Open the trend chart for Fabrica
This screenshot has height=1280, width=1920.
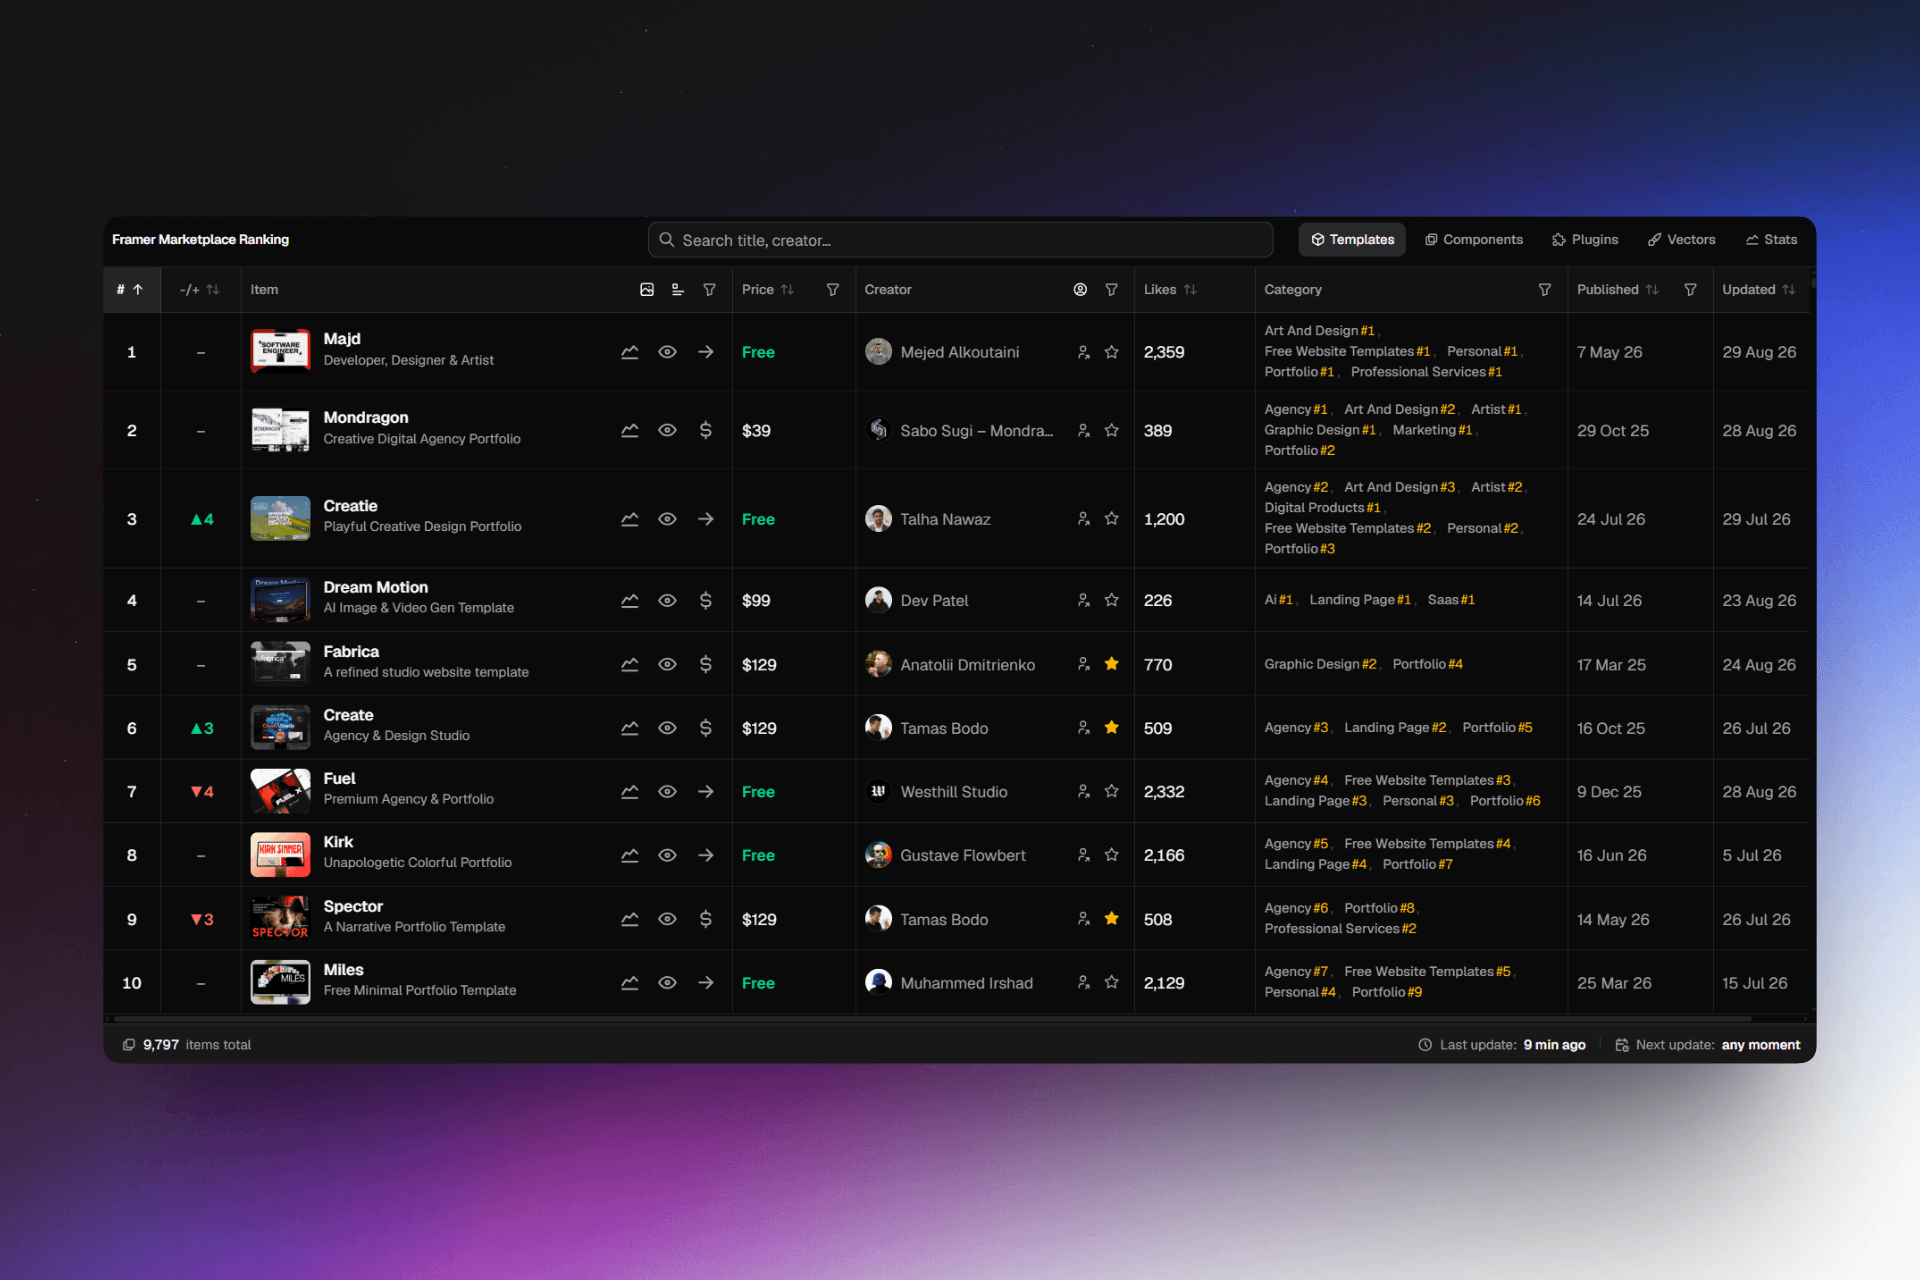pos(630,664)
